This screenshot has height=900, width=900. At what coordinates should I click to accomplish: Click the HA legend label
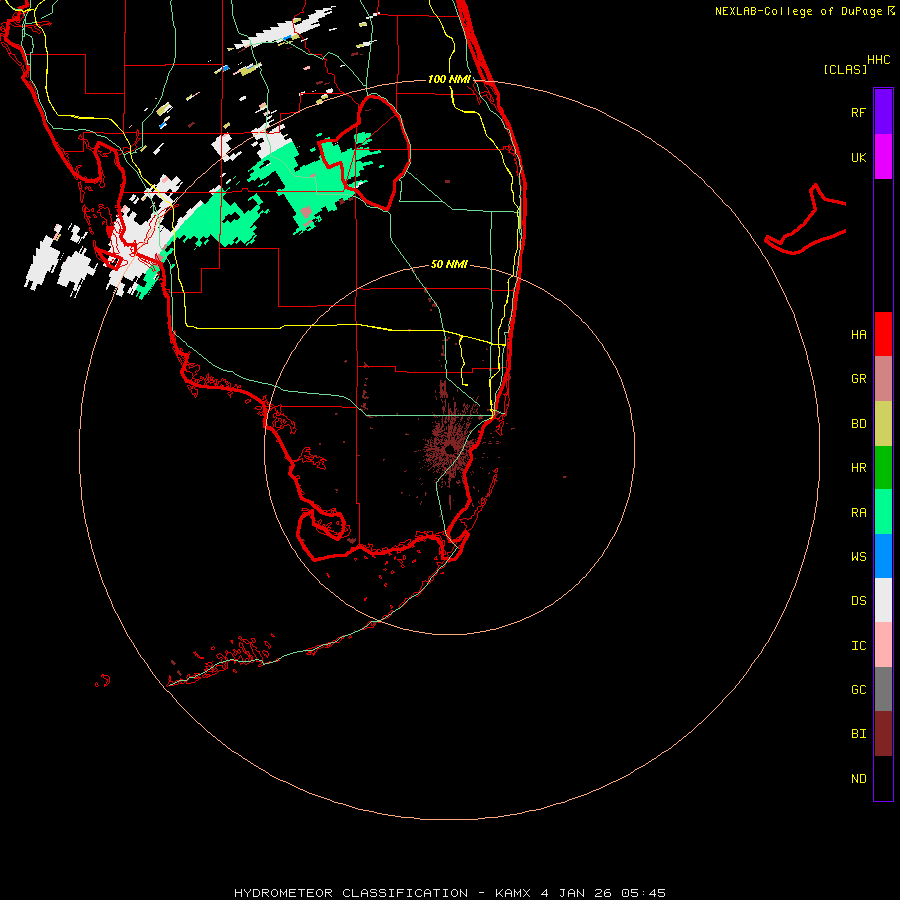point(858,335)
